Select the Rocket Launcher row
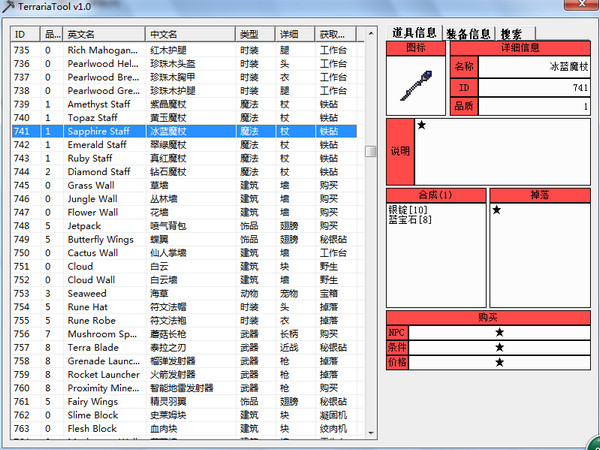This screenshot has width=600, height=450. click(184, 375)
